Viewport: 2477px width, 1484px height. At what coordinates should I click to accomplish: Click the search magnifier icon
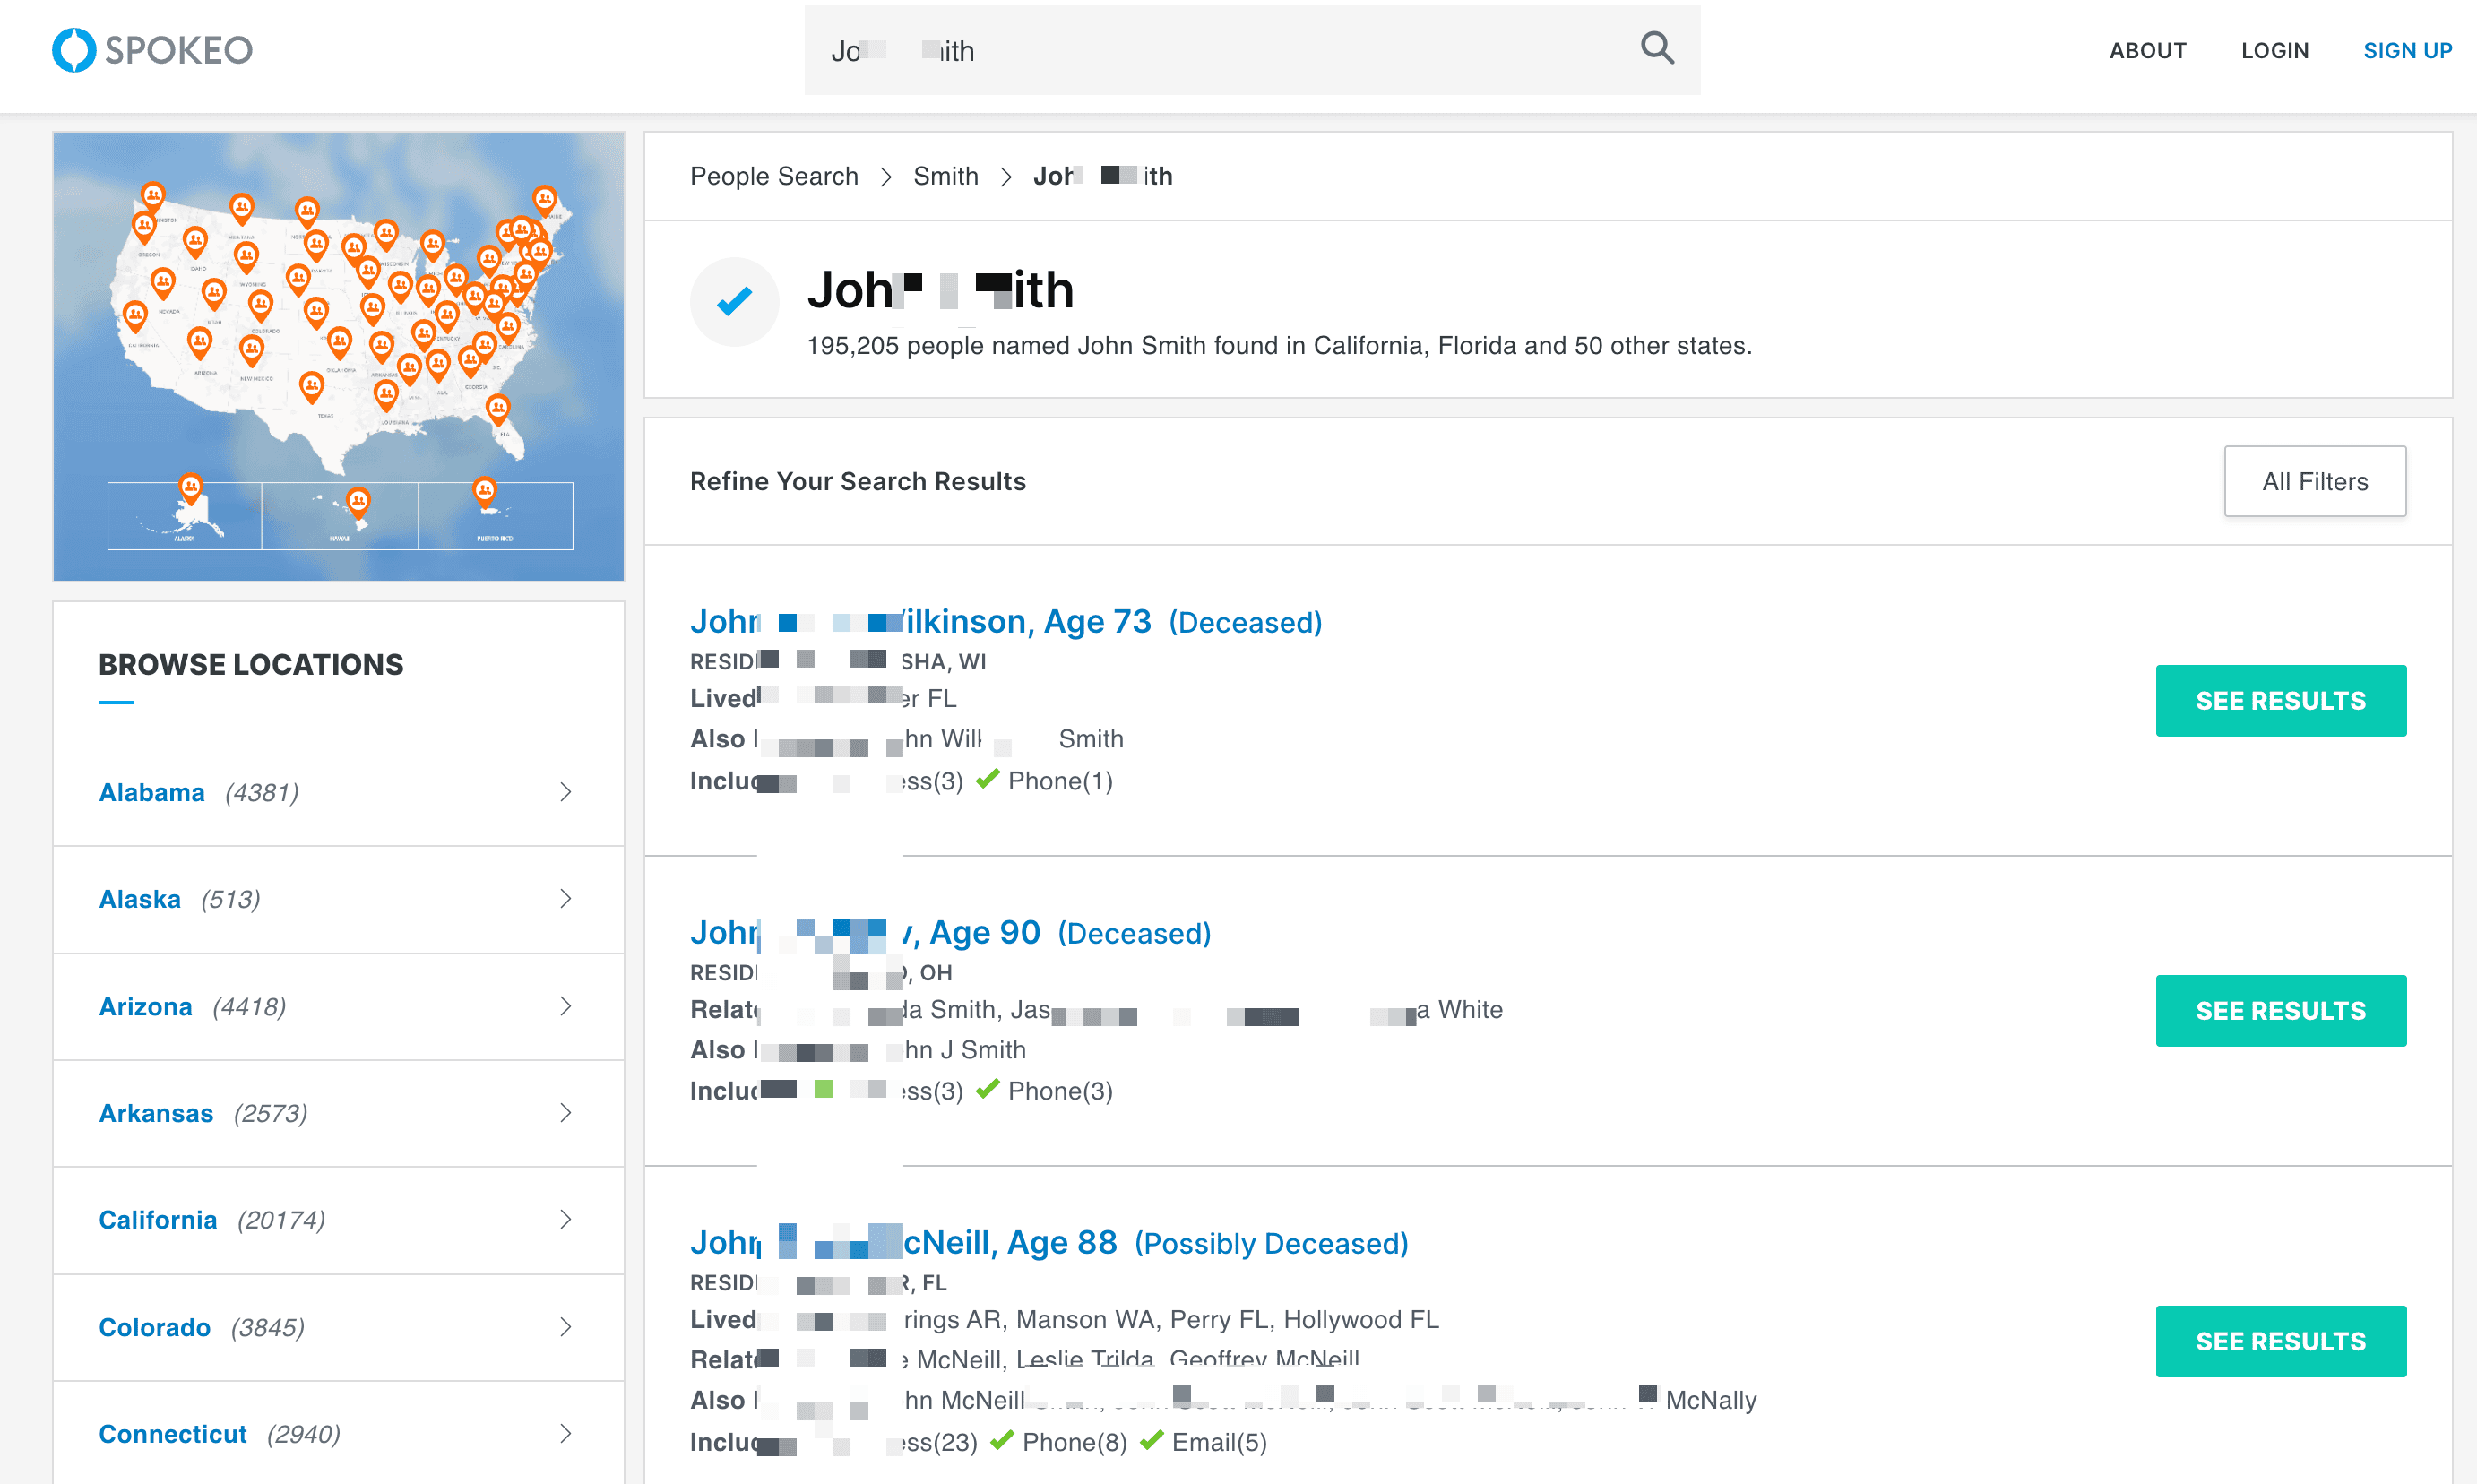pos(1656,48)
